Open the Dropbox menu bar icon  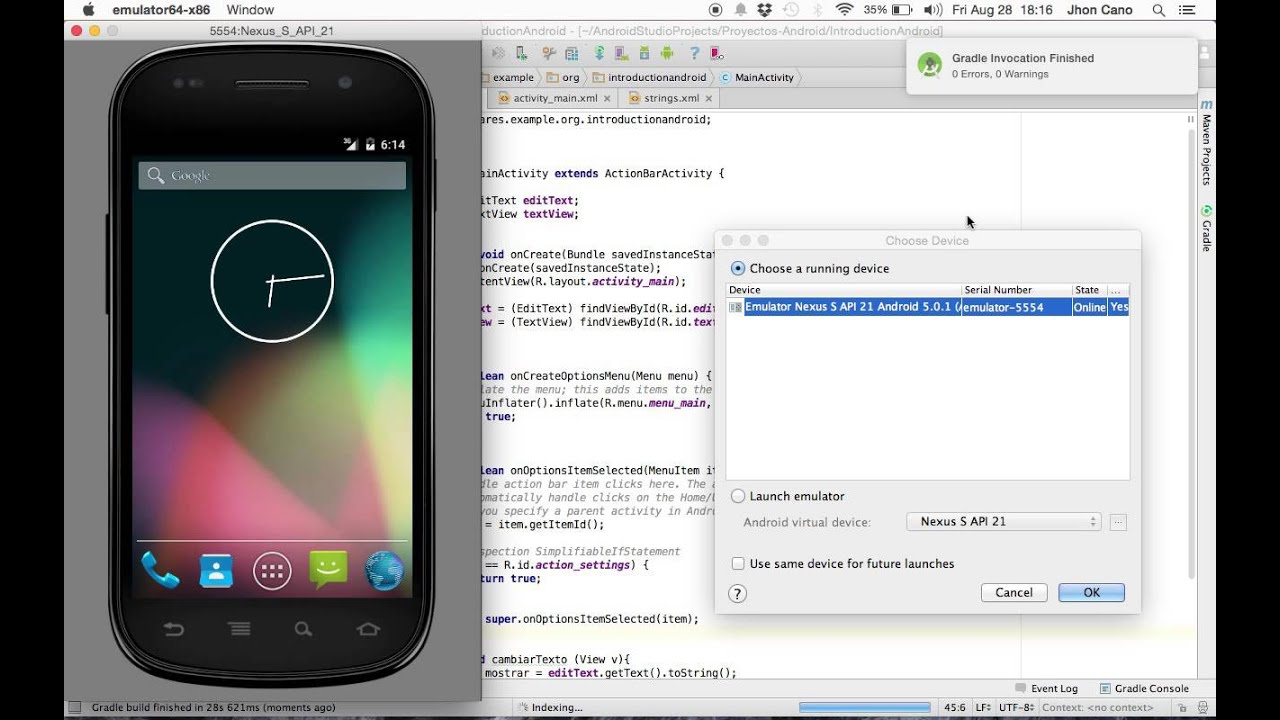click(765, 10)
